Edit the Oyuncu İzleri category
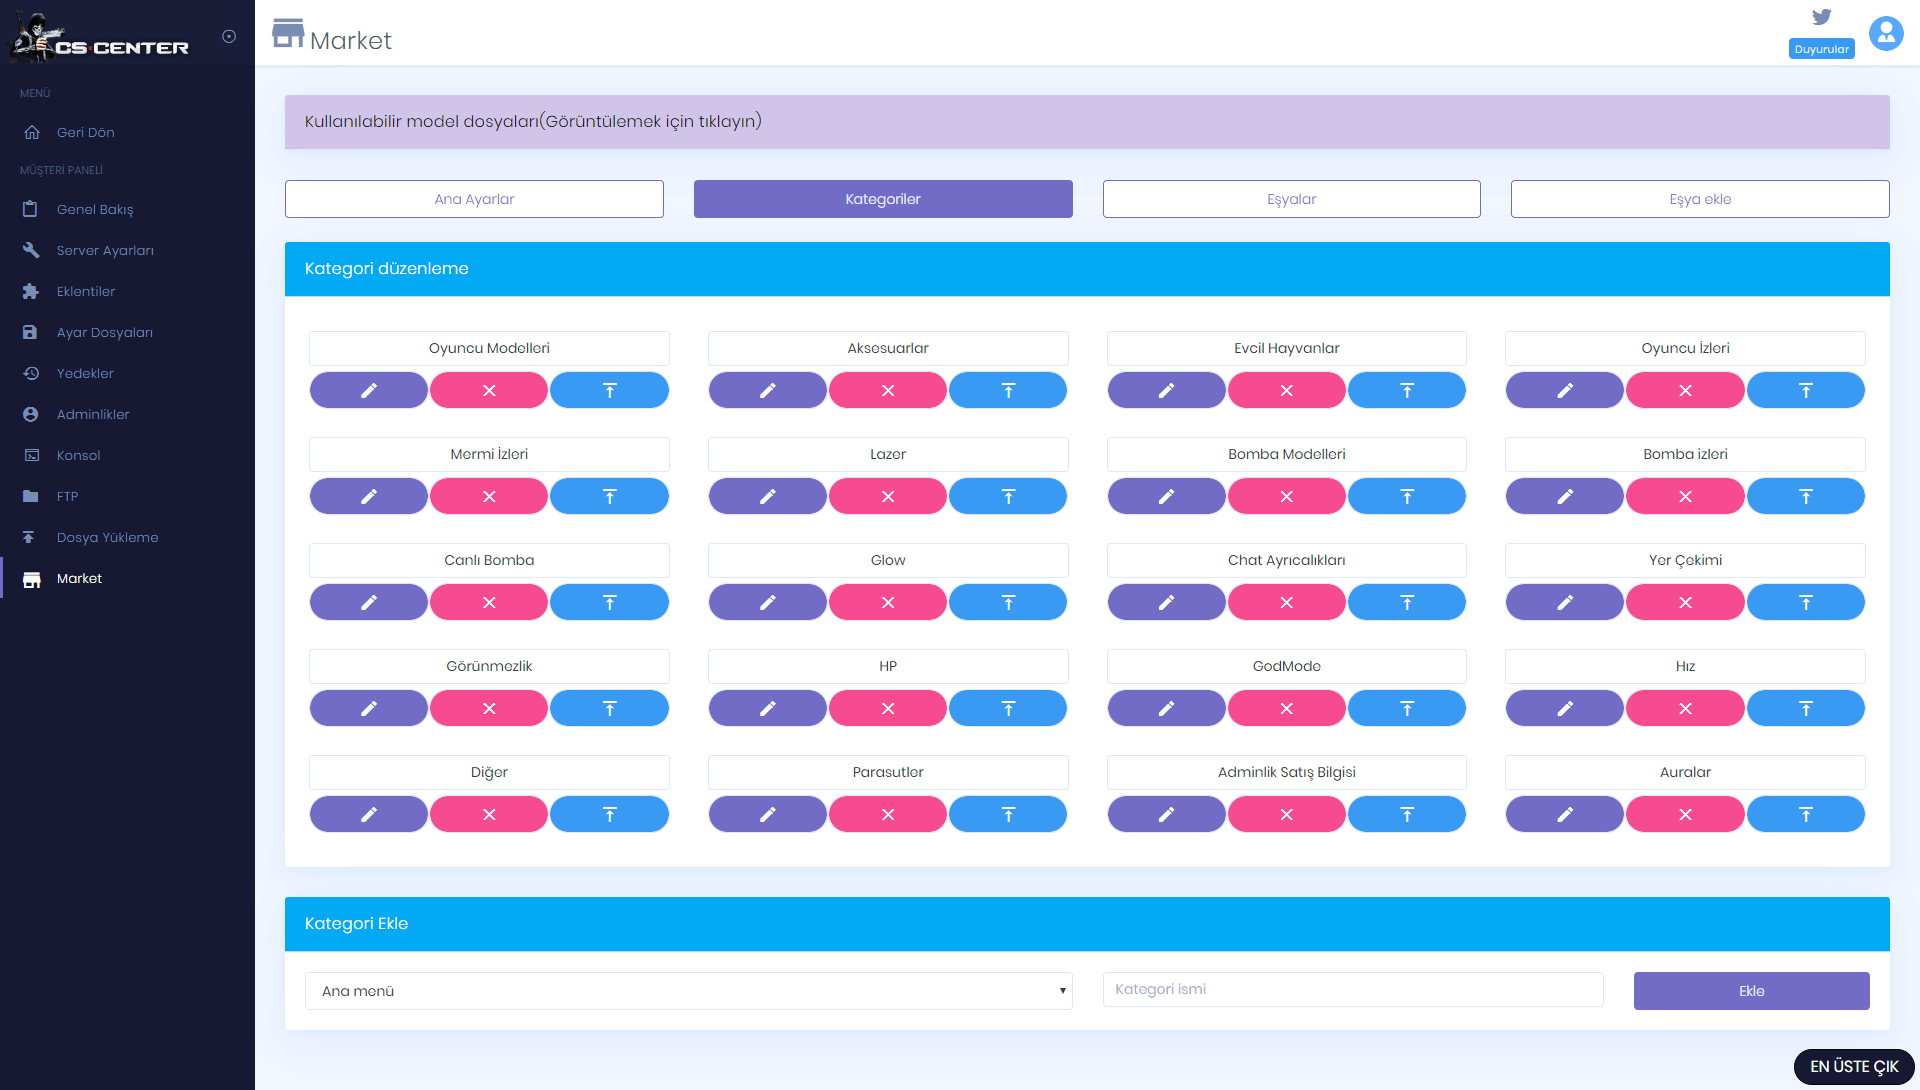1920x1090 pixels. [1565, 390]
